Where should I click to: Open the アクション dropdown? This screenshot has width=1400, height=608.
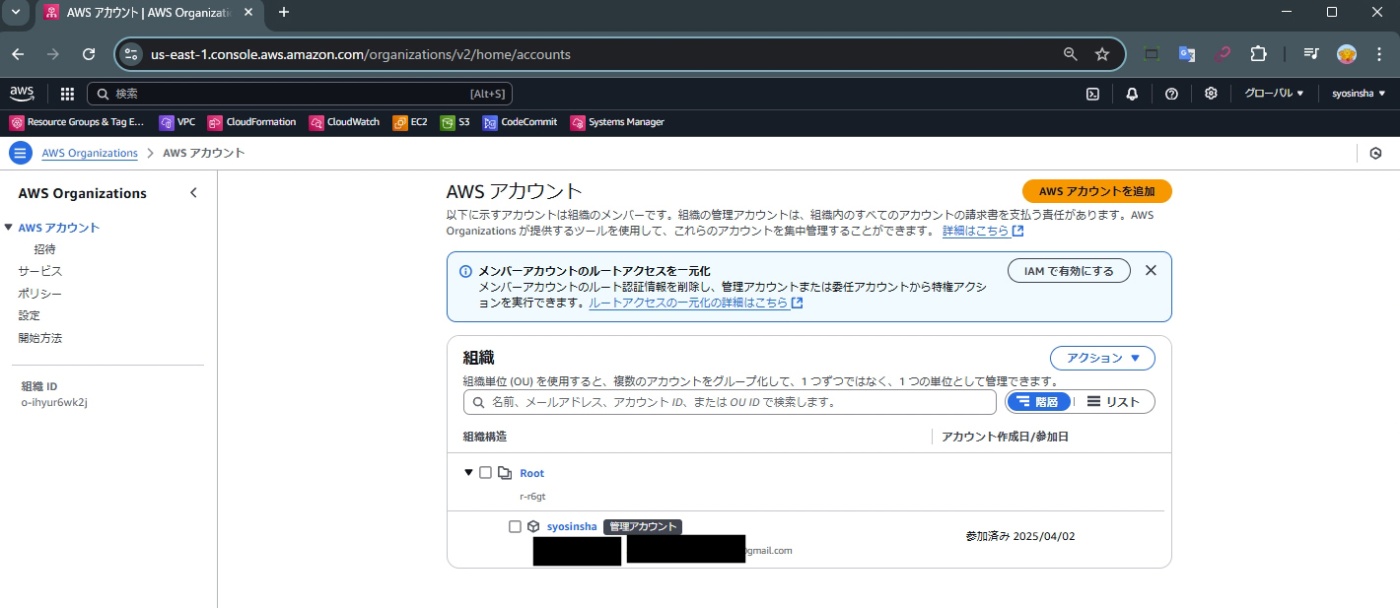1102,358
